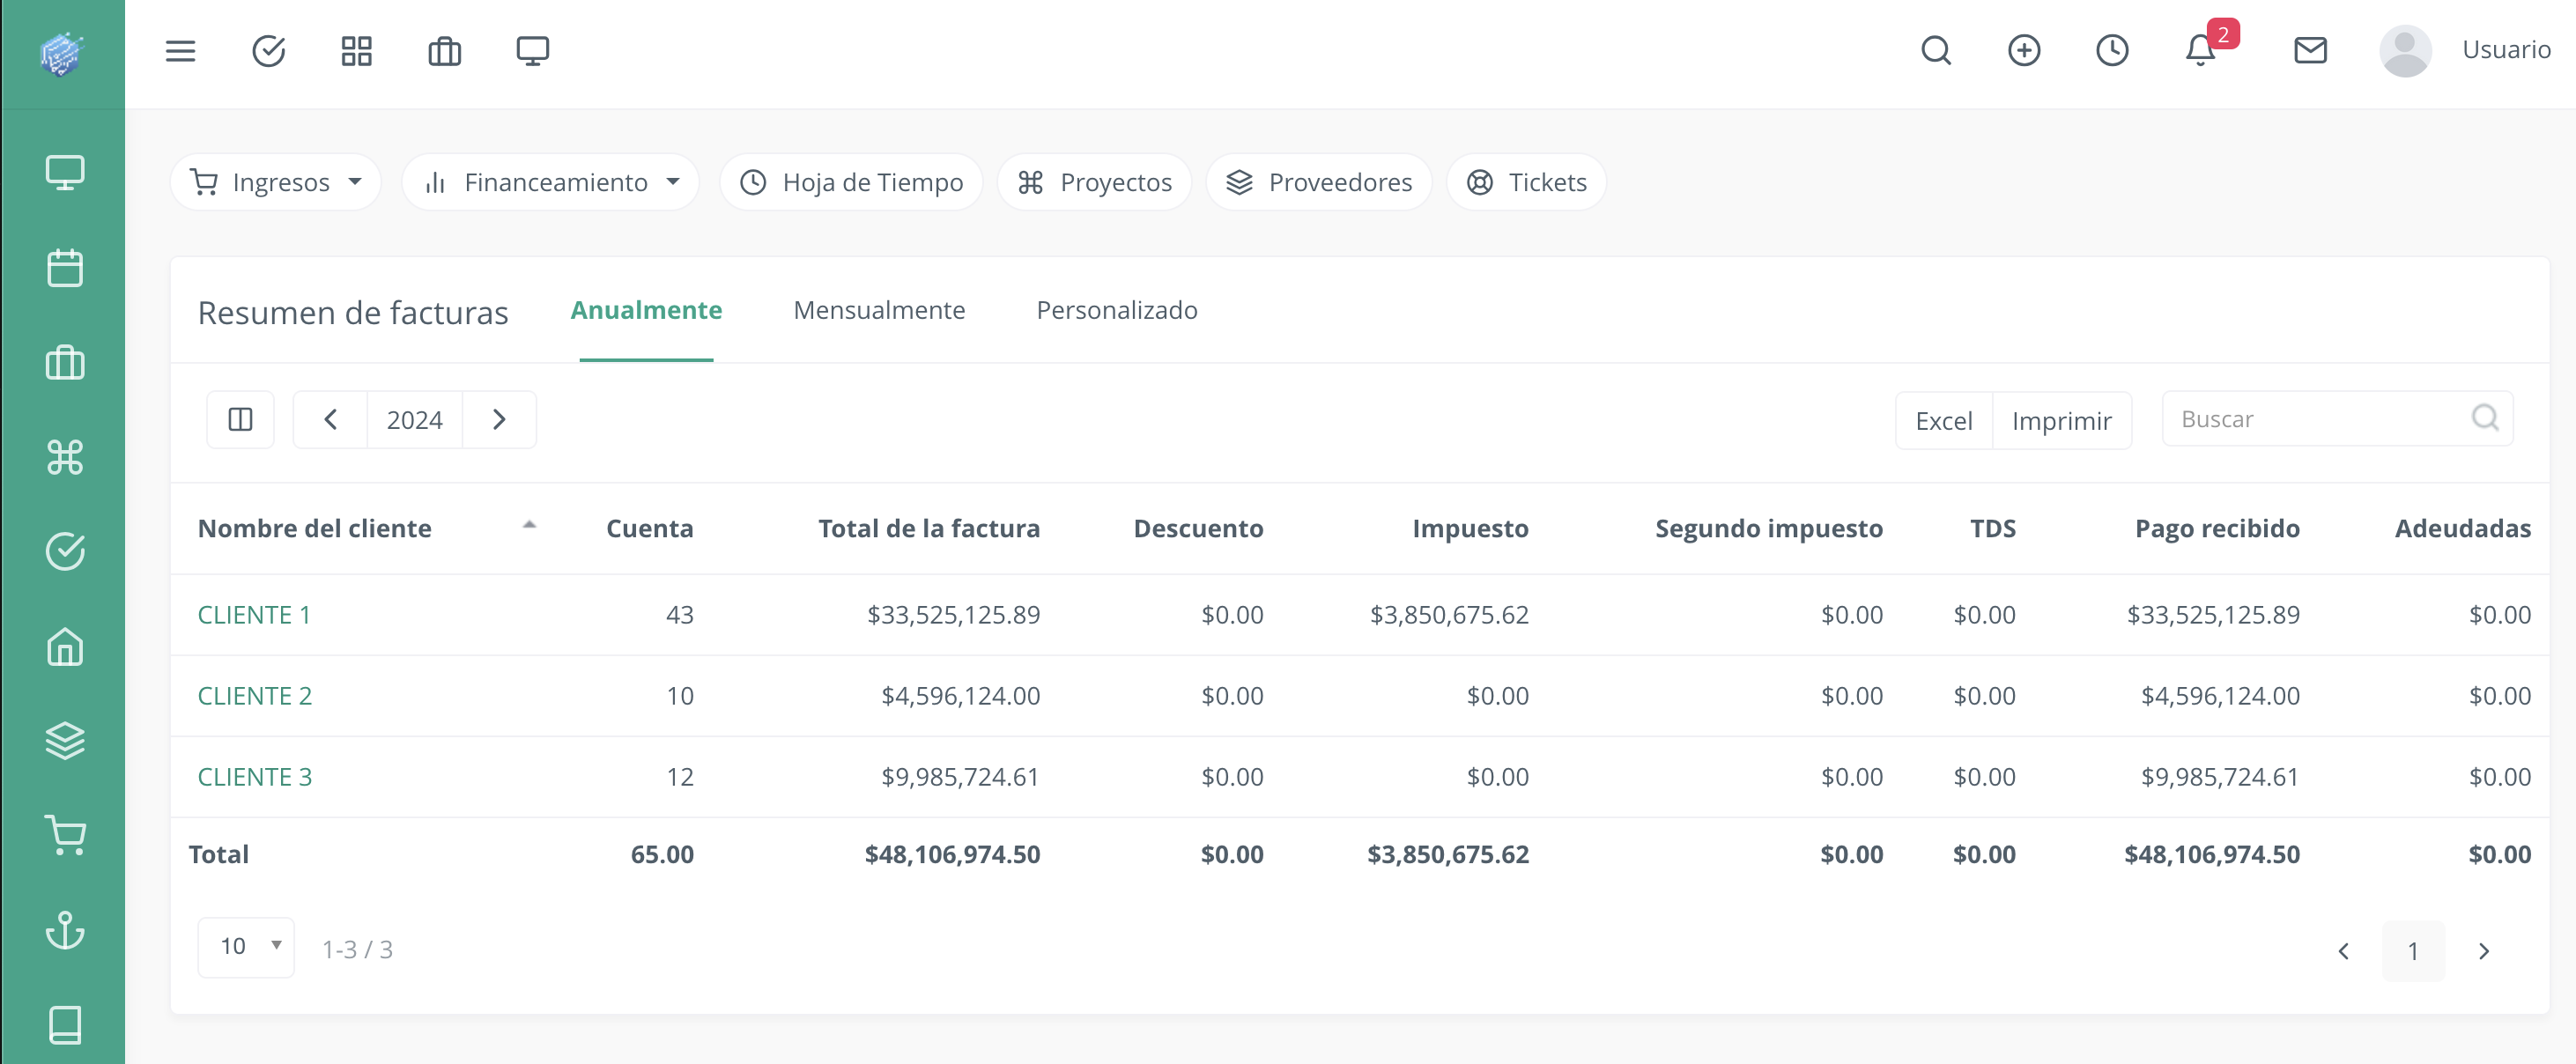Viewport: 2576px width, 1064px height.
Task: Click the hamburger menu icon
Action: click(180, 51)
